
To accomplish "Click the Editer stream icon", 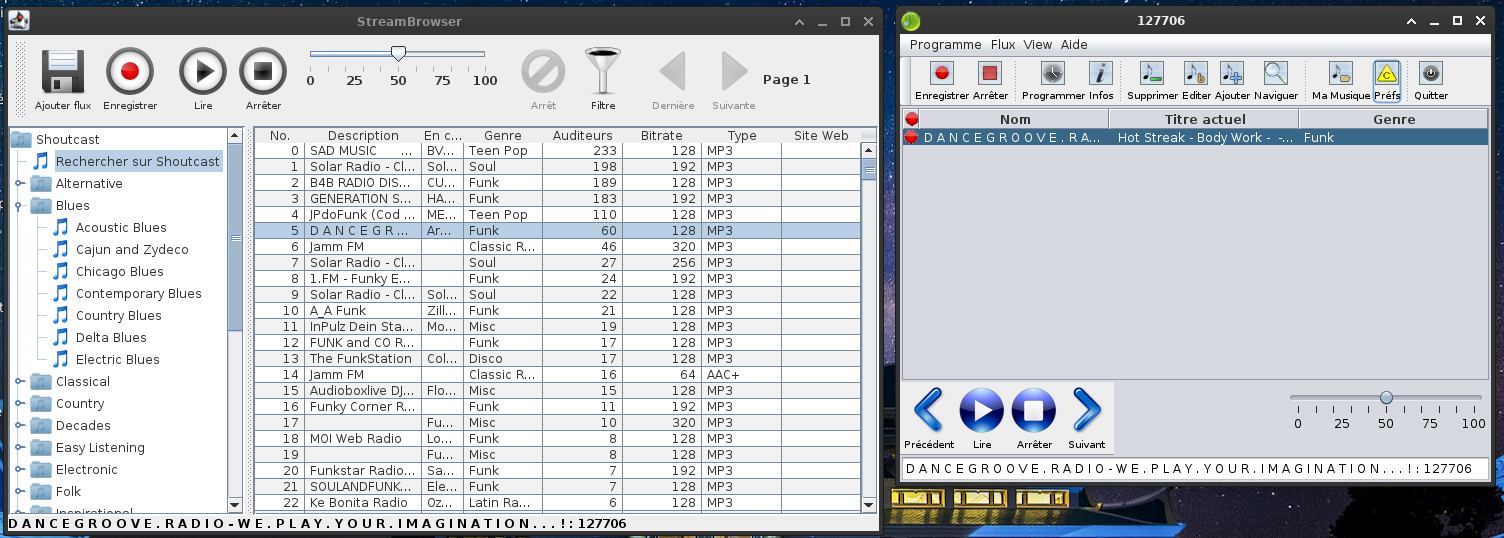I will click(1196, 73).
